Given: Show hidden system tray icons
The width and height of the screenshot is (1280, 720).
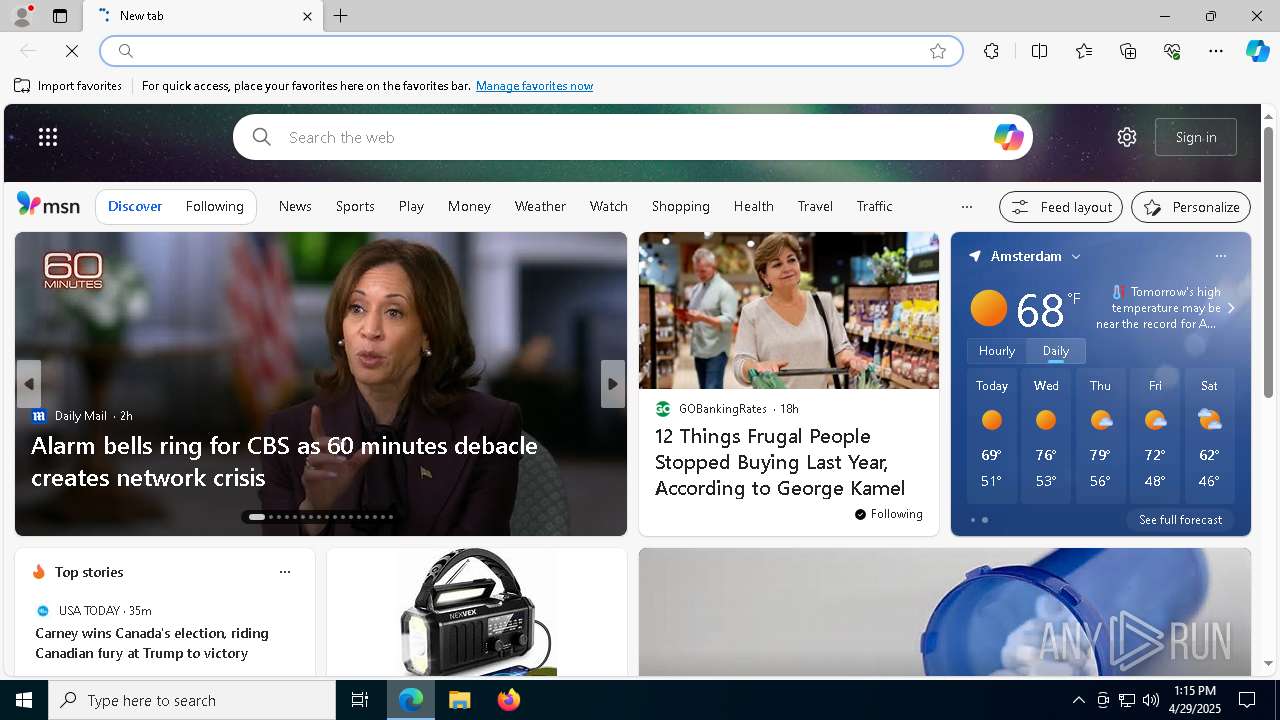Looking at the screenshot, I should 1078,700.
